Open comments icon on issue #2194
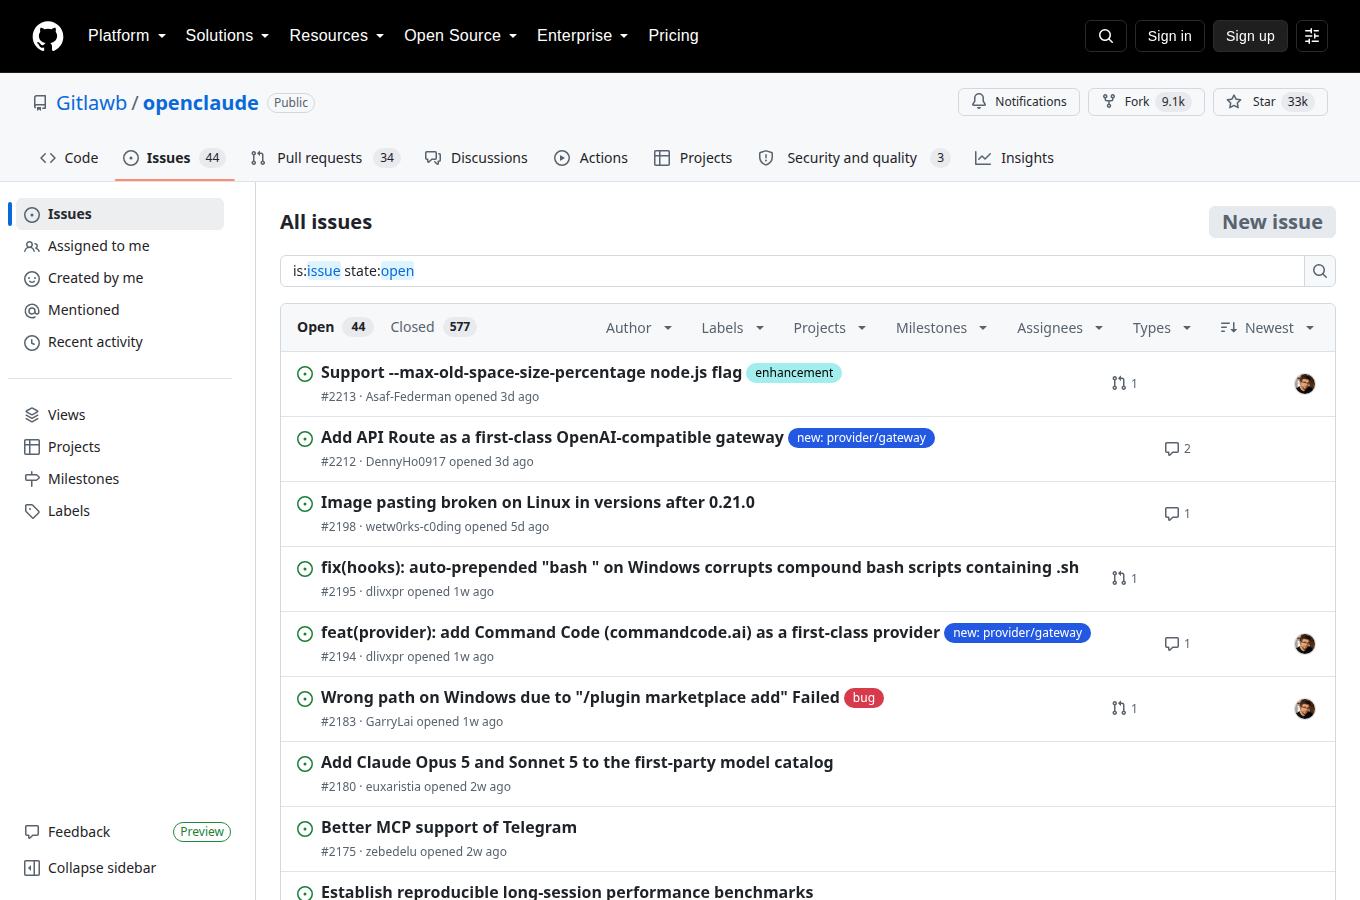The image size is (1360, 900). tap(1172, 643)
